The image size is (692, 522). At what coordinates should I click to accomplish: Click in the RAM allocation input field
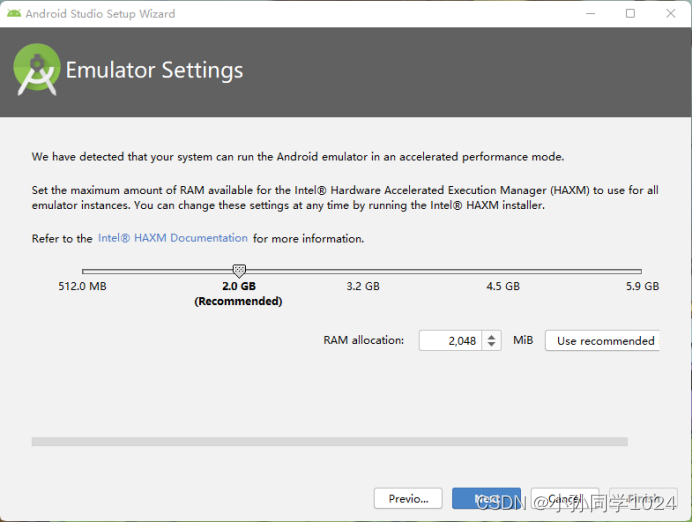[450, 341]
